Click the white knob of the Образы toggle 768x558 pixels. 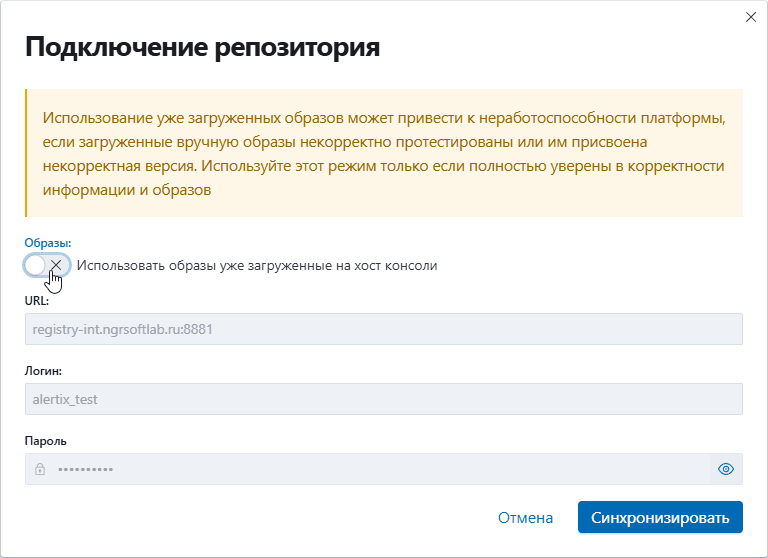(35, 266)
